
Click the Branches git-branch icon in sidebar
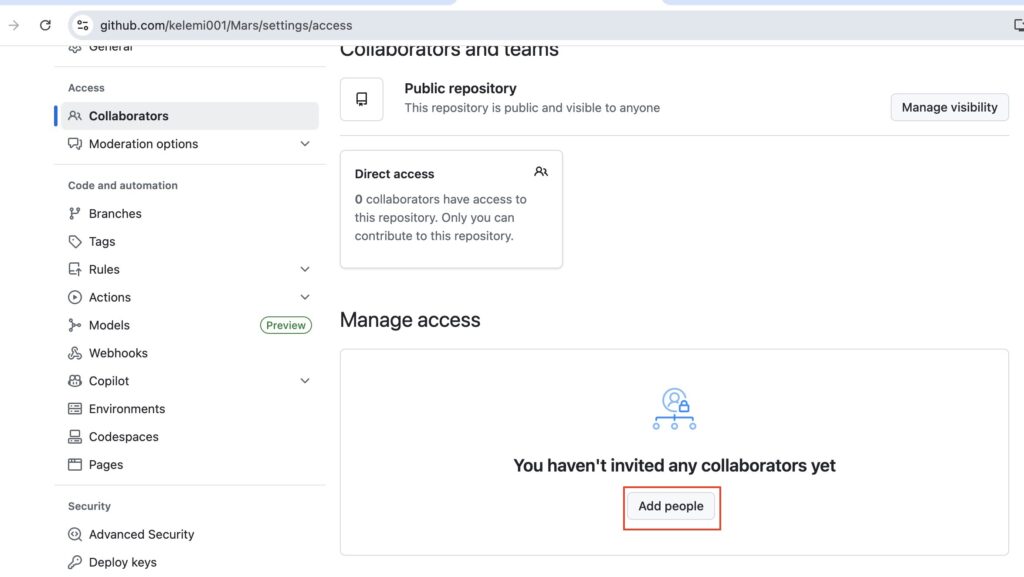[x=75, y=213]
